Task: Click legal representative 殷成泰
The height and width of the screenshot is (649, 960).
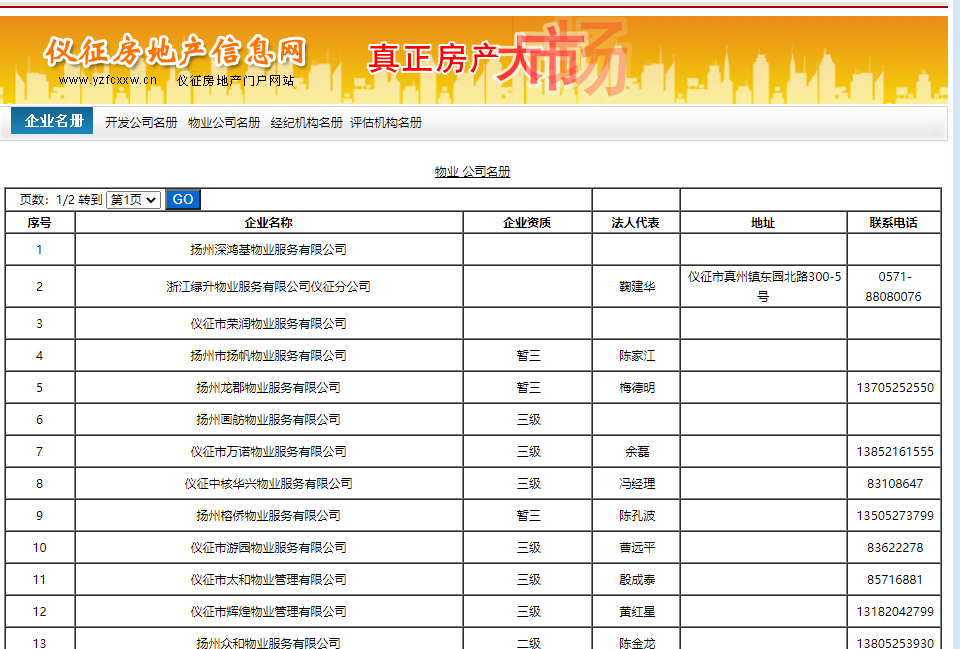Action: point(637,579)
